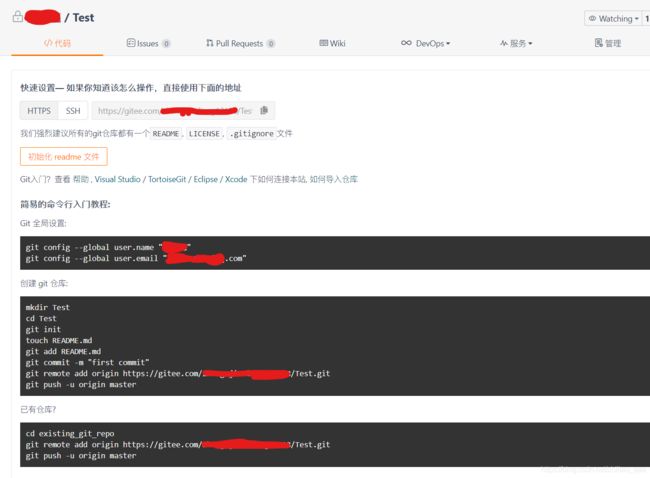This screenshot has height=478, width=650.
Task: Click the 'git add README.md' command line
Action: point(63,351)
